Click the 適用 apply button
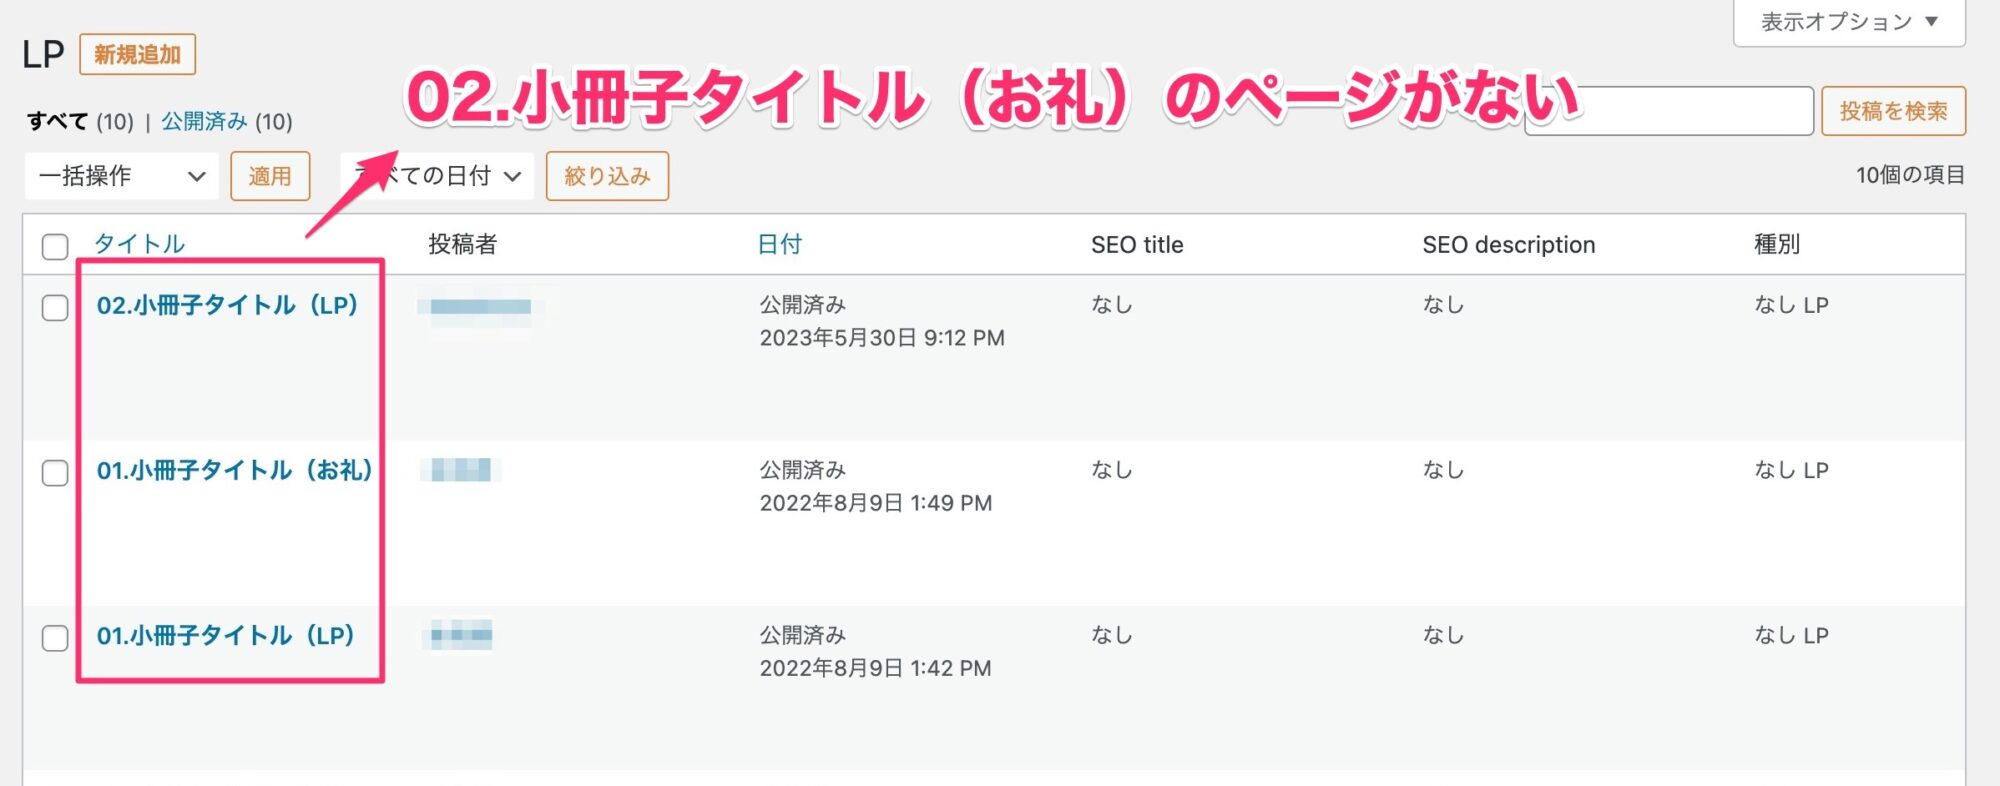Screen dimensions: 2000x786 270,176
